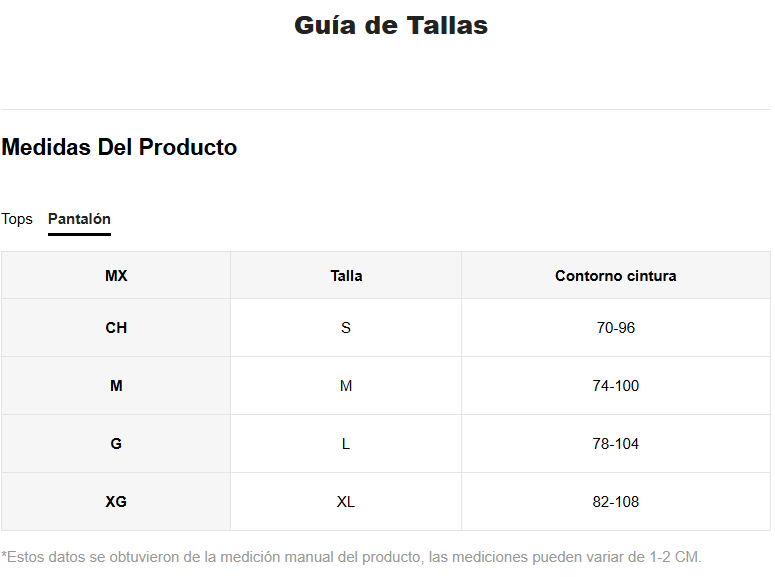Image resolution: width=775 pixels, height=577 pixels.
Task: Click the S size cell
Action: (346, 327)
